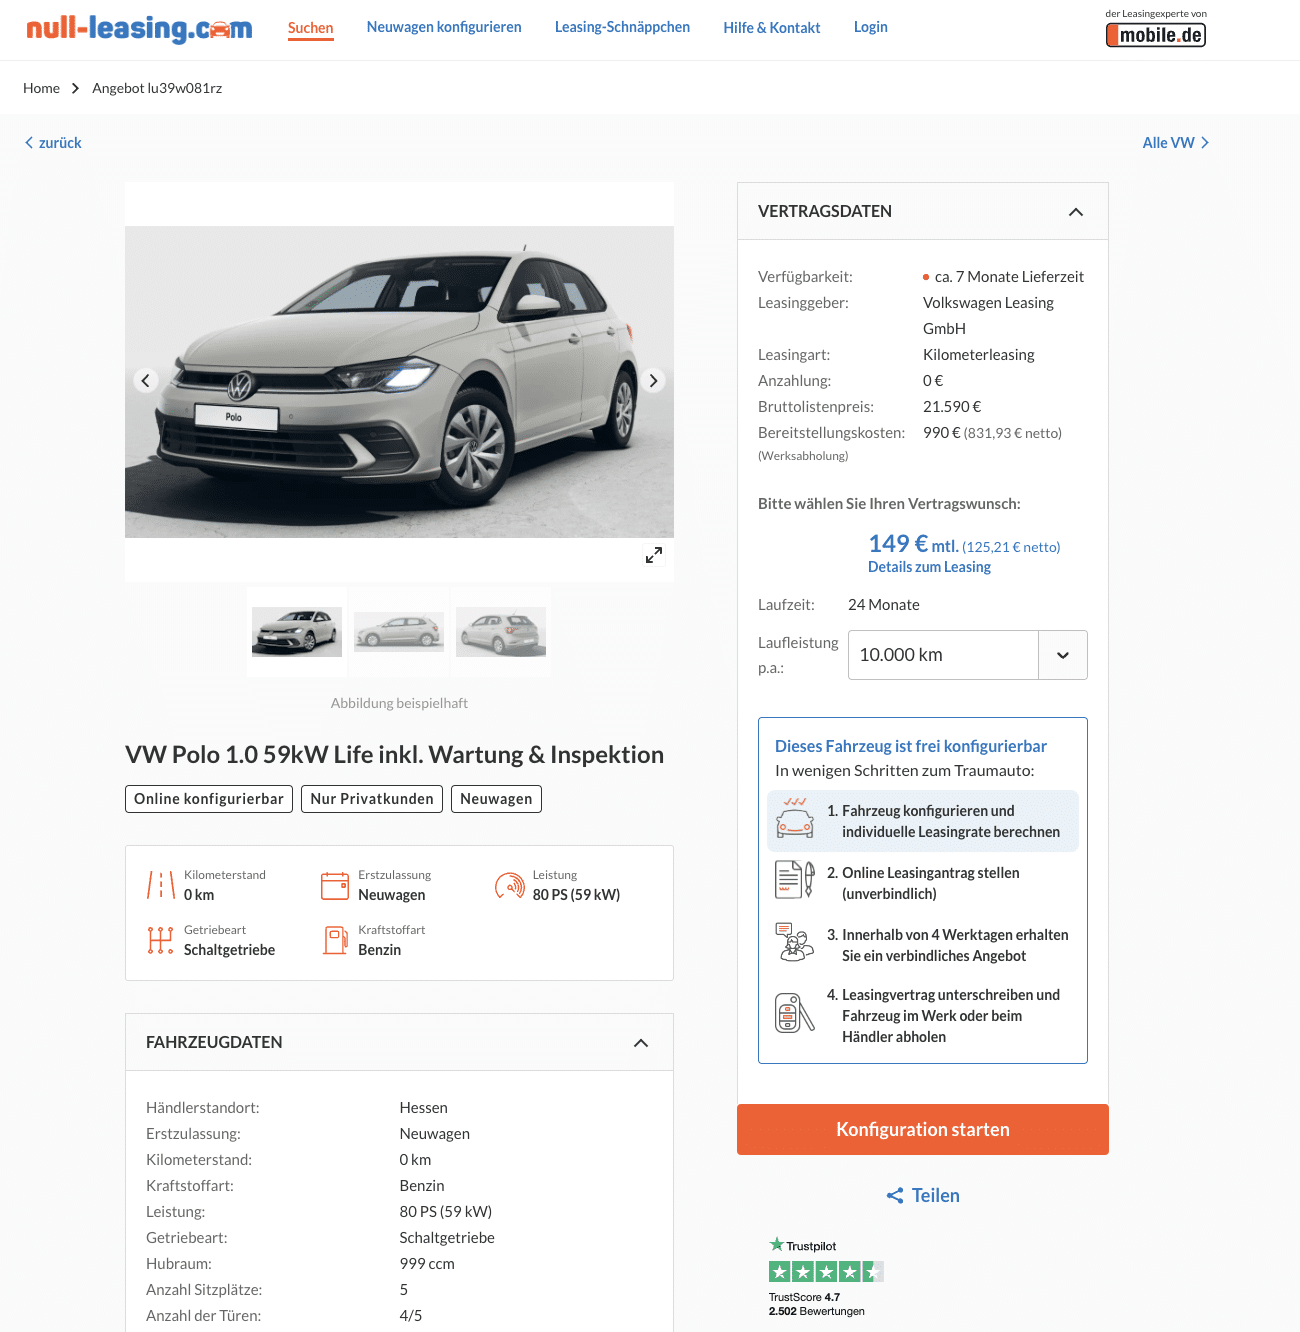Click the Online konfigurierbar tag

point(209,799)
